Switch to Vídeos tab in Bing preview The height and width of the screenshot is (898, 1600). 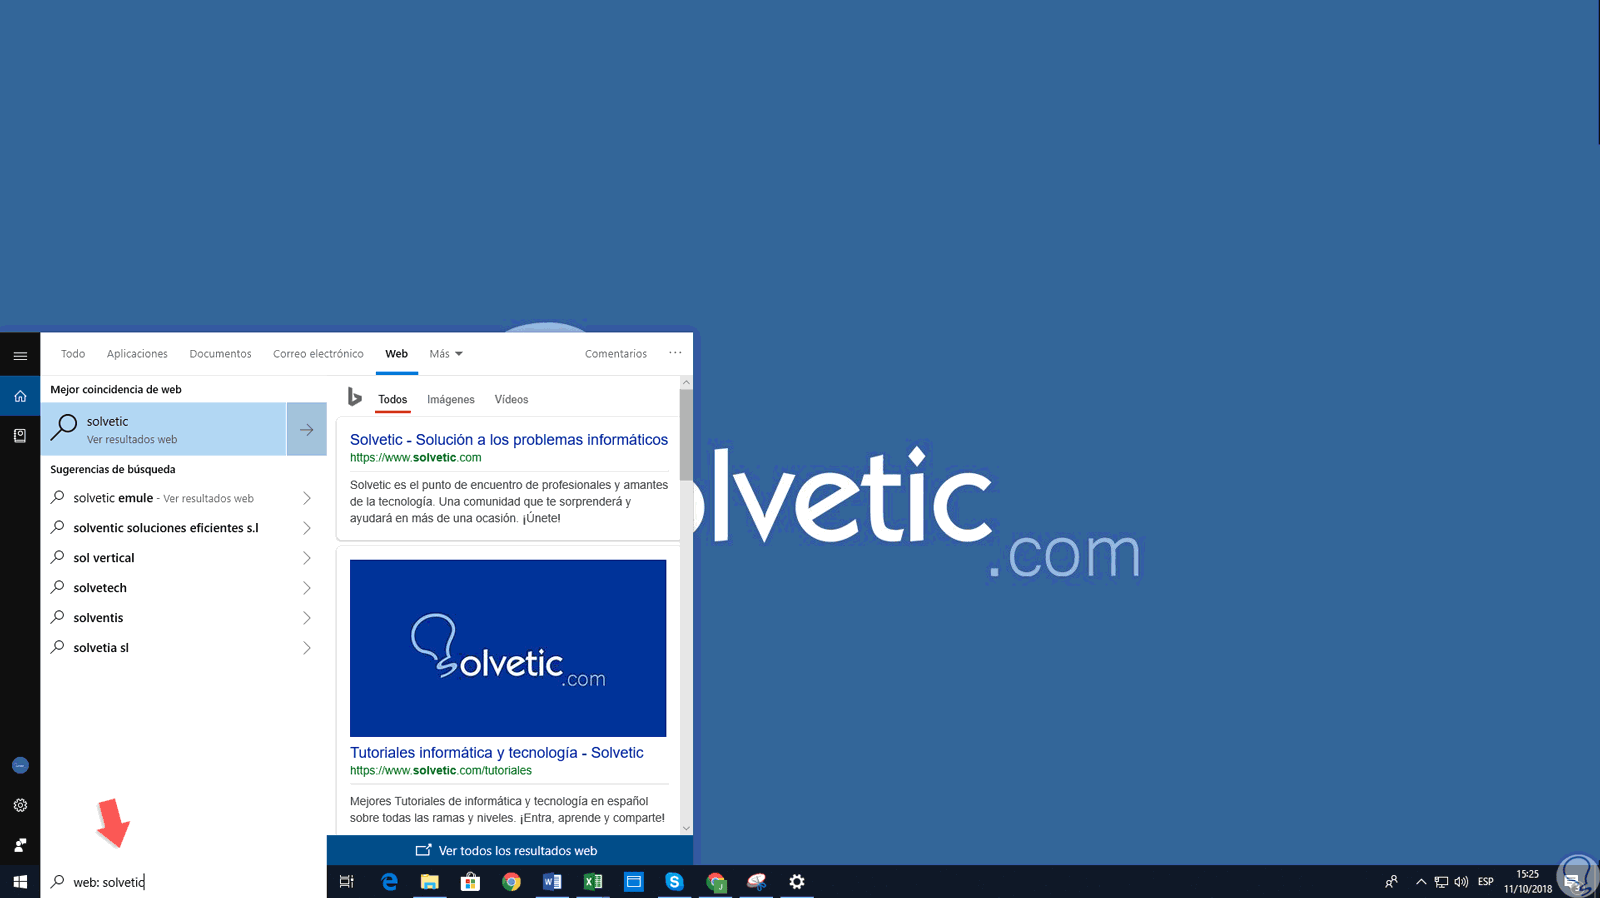coord(511,399)
